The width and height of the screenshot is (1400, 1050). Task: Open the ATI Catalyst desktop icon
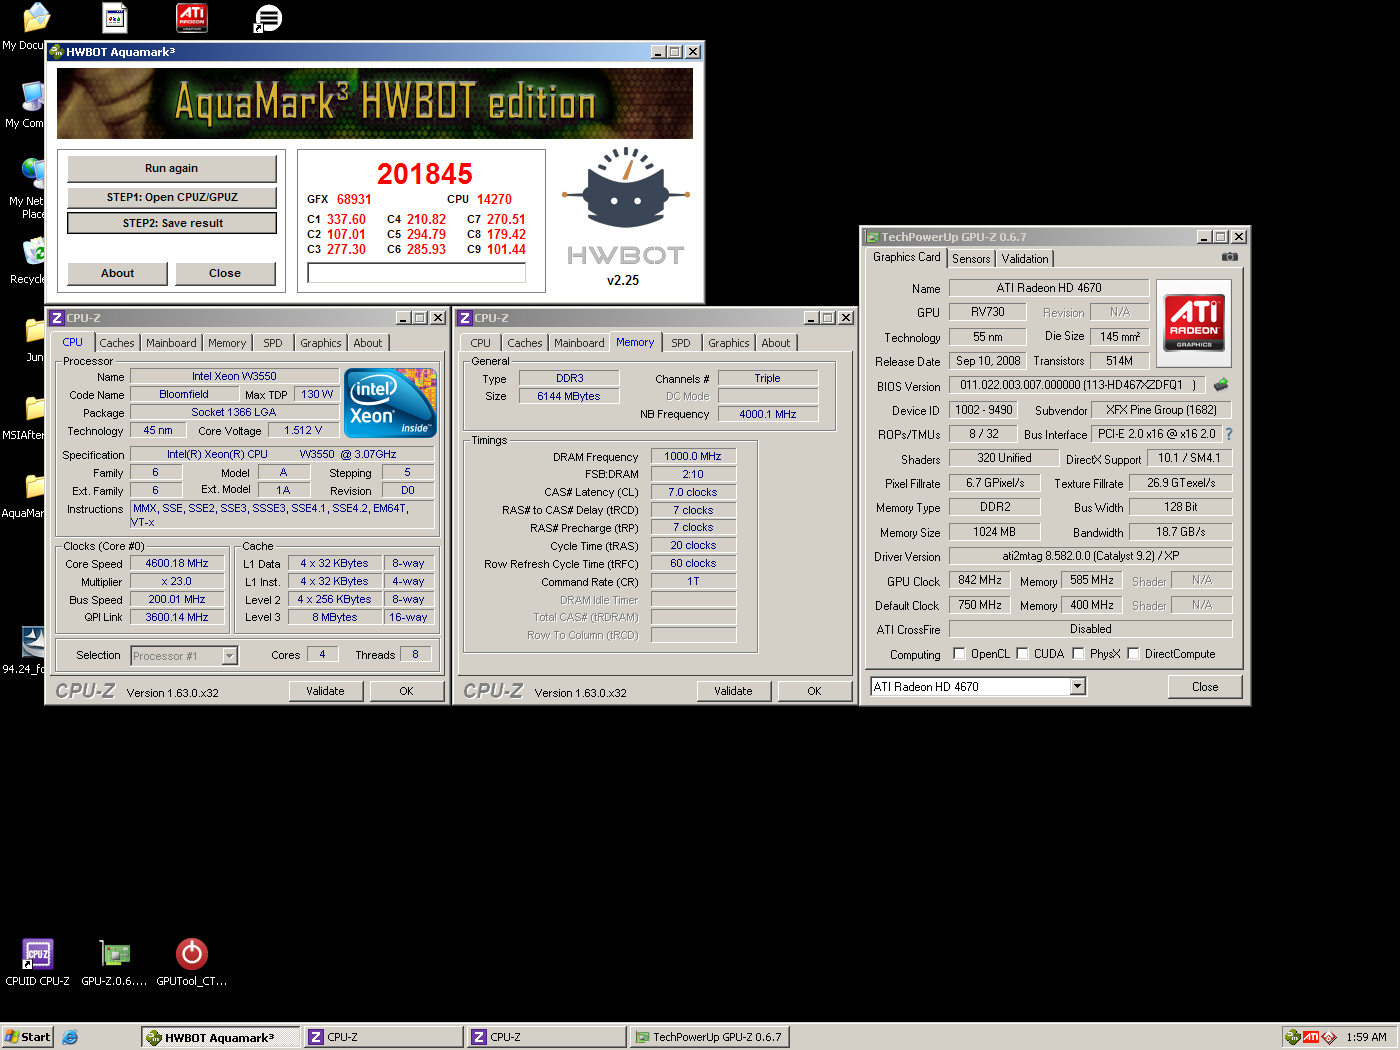191,17
